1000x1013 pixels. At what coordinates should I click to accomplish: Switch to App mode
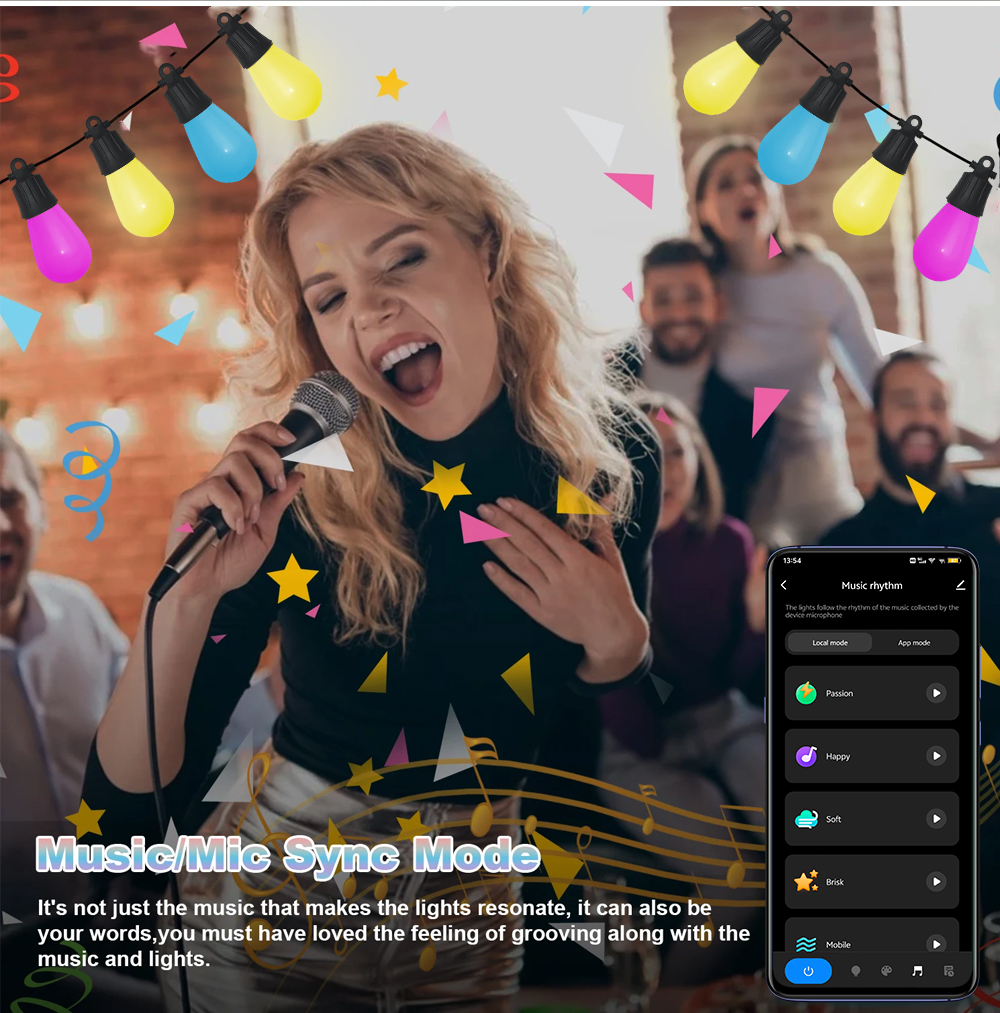914,643
